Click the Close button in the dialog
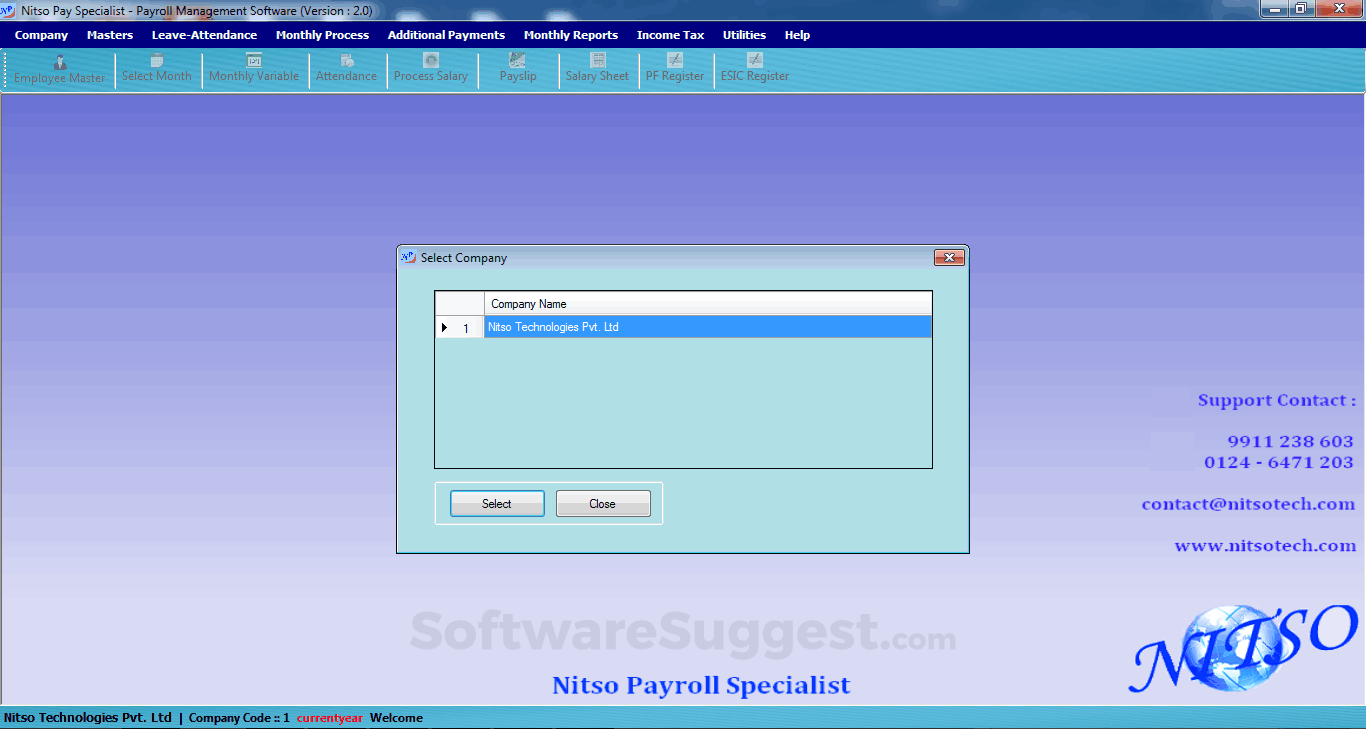The width and height of the screenshot is (1366, 729). [603, 503]
